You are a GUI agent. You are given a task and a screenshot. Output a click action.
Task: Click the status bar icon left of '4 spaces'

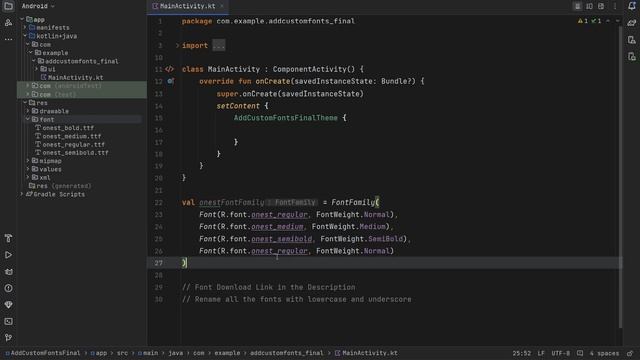580,353
